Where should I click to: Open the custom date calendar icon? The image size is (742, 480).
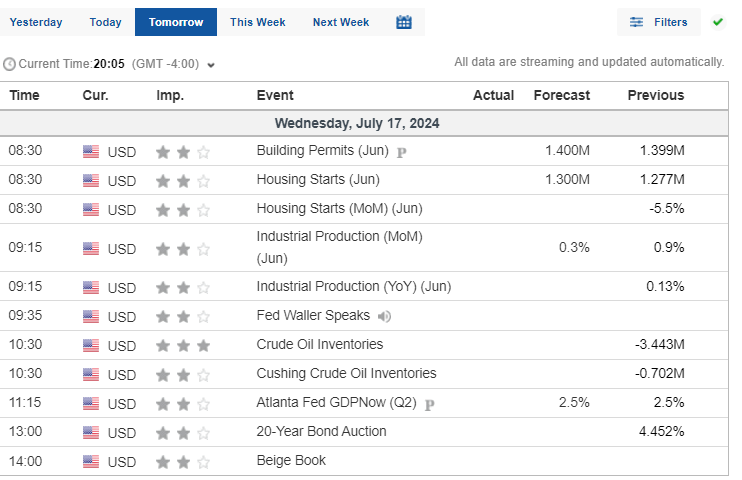[x=404, y=22]
